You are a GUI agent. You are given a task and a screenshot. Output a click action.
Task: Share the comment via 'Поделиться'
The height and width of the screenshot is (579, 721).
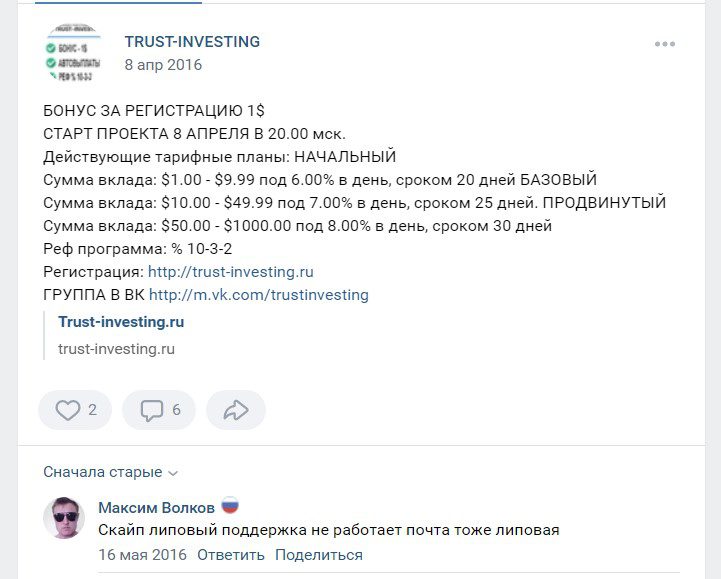(x=319, y=554)
